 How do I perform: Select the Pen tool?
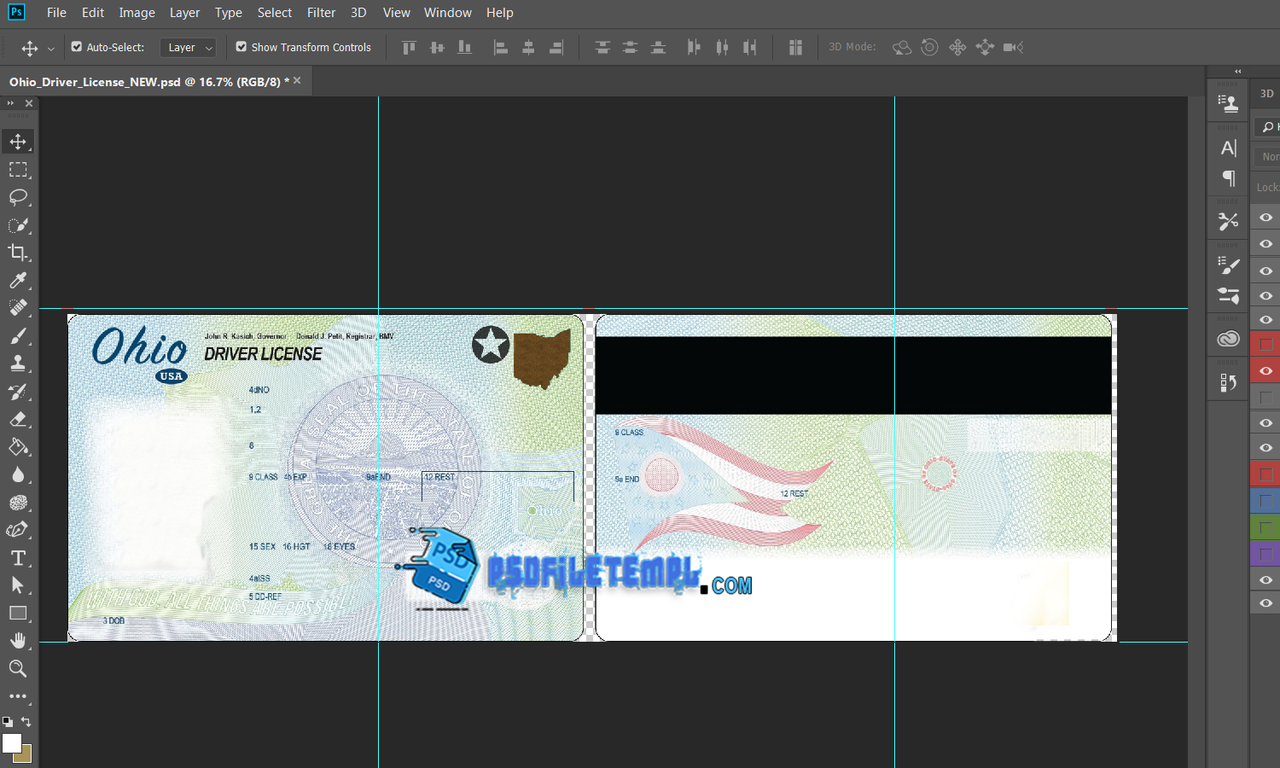coord(18,530)
